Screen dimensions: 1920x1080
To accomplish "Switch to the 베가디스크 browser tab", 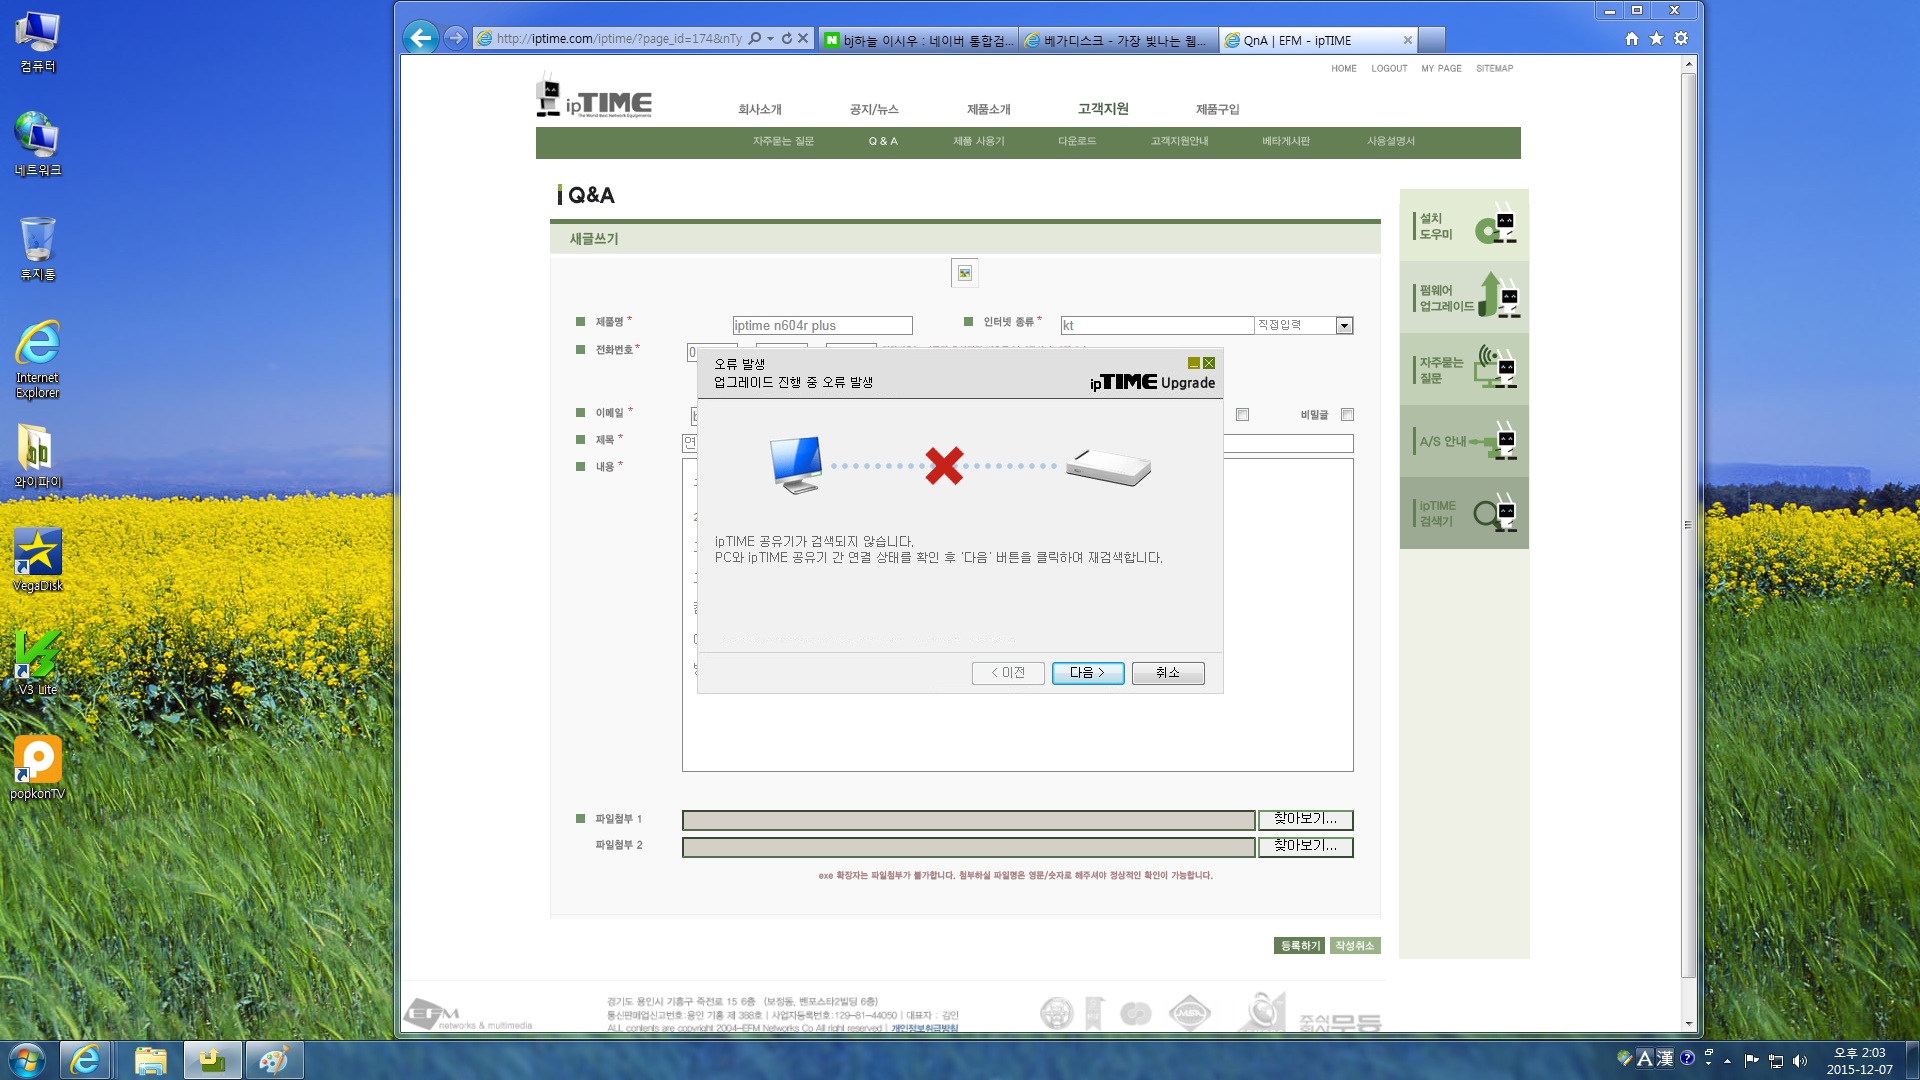I will [x=1118, y=40].
